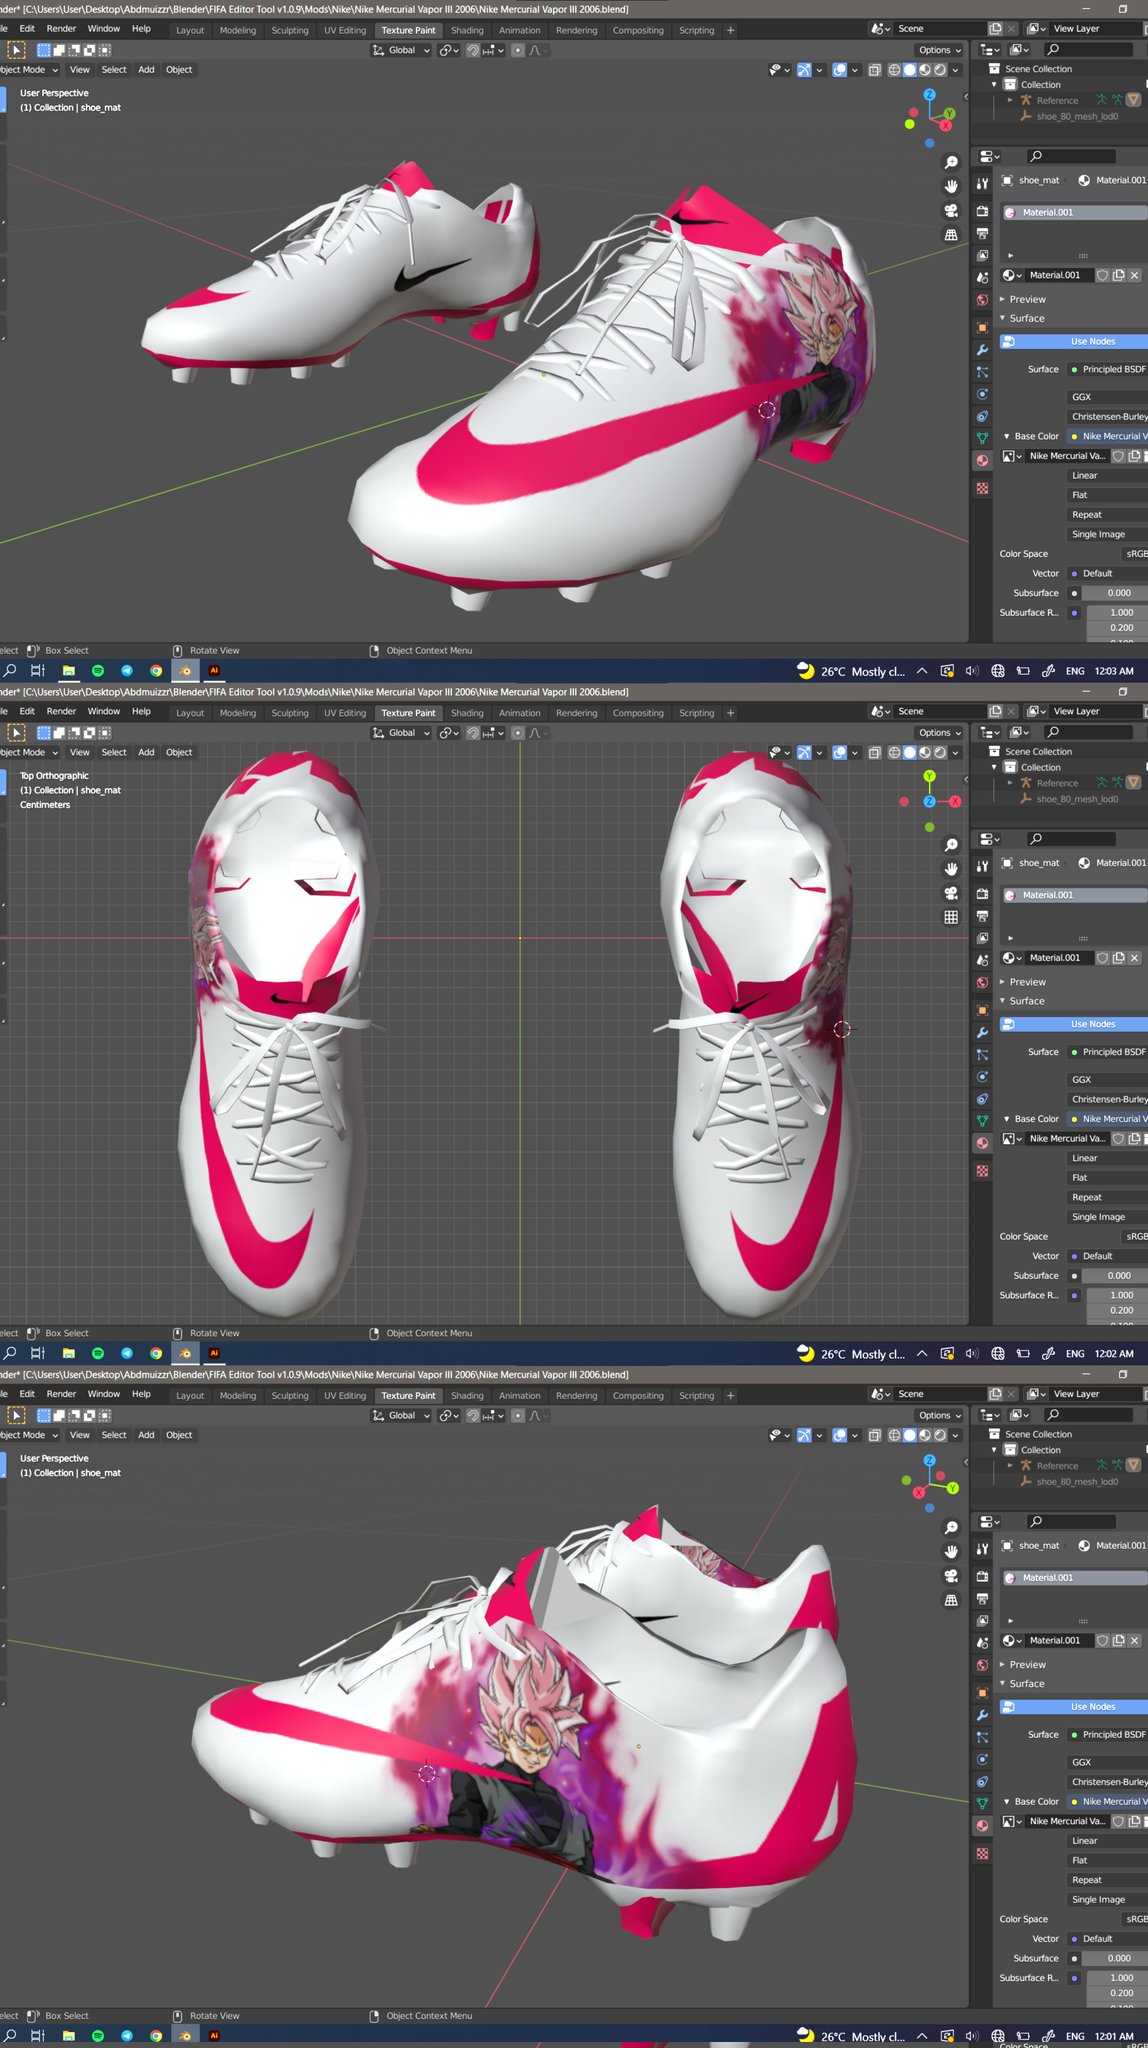This screenshot has width=1148, height=2048.
Task: Click Nike Mercurial base color link, 12:03 AM window
Action: 1107,436
